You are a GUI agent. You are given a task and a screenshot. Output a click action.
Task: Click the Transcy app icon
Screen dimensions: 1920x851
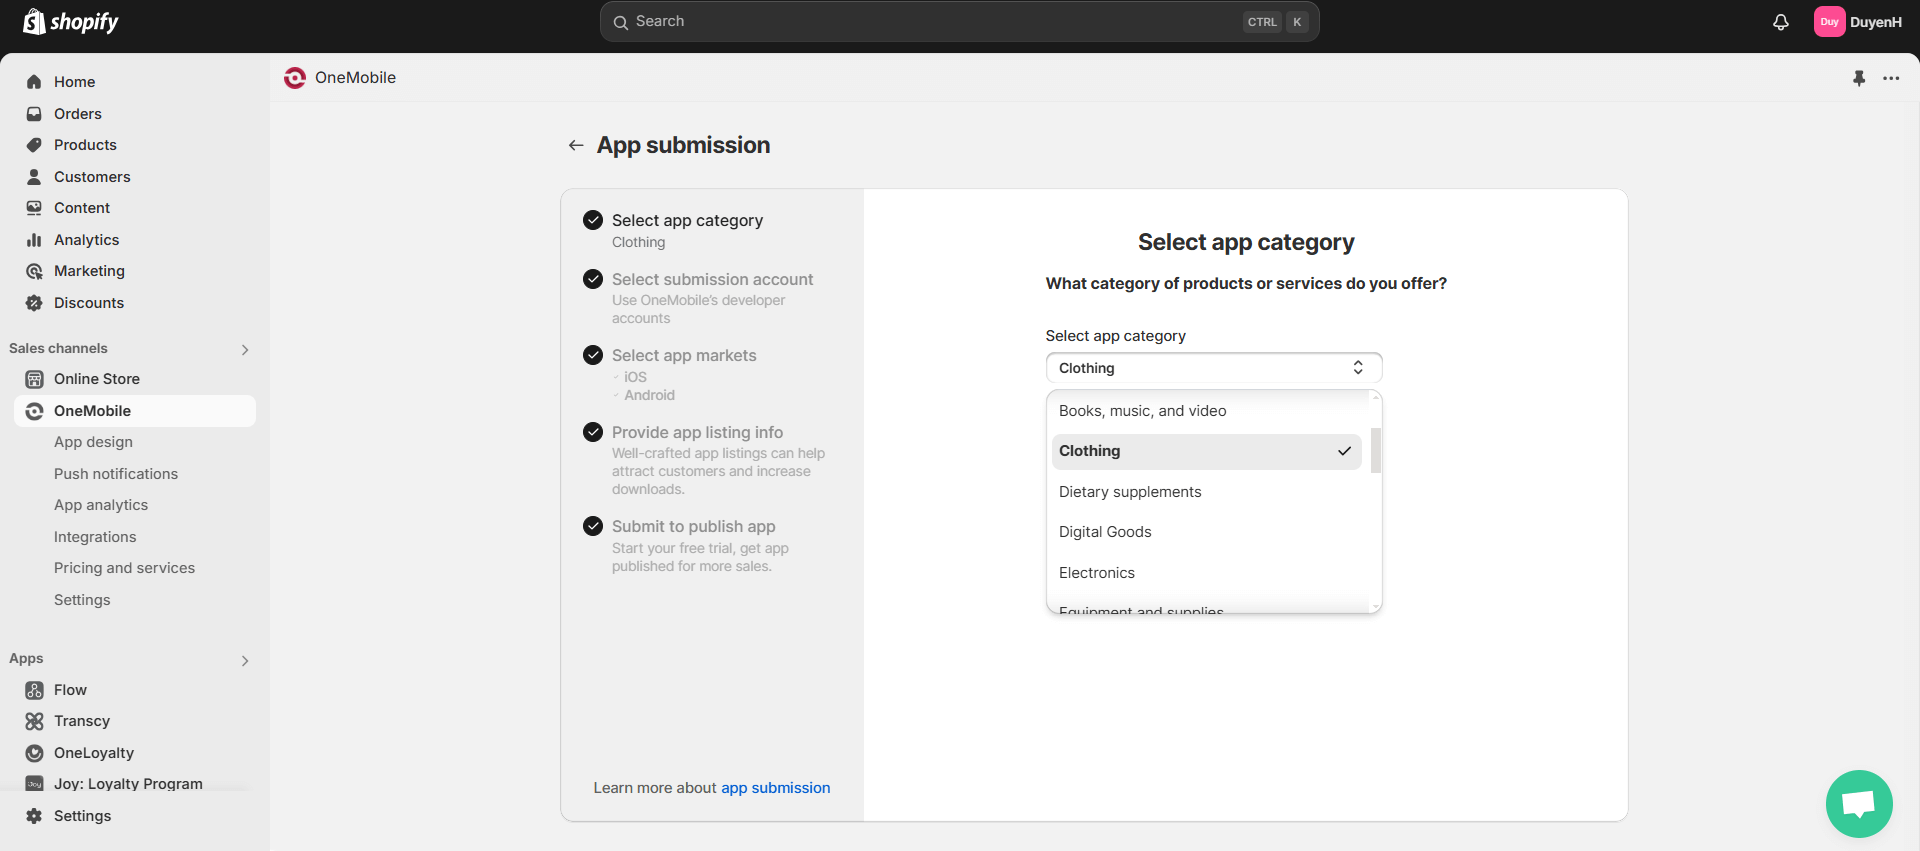coord(34,721)
